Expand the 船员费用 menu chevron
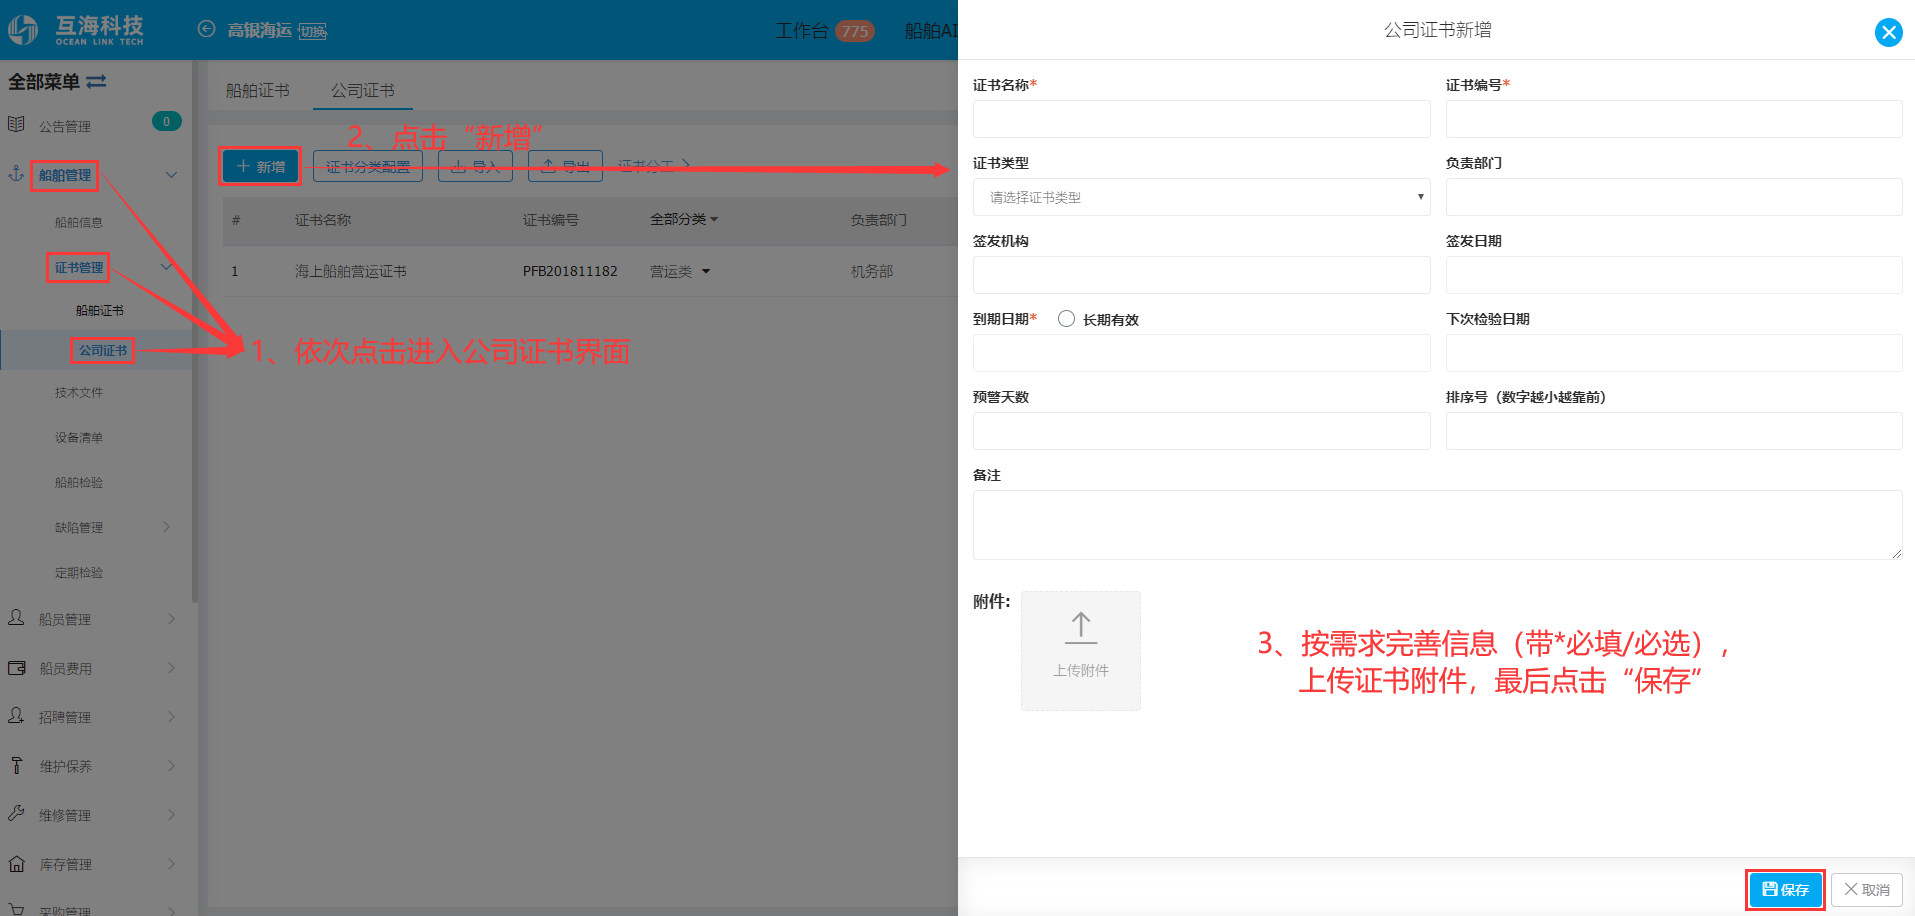Screen dimensions: 1915x916 pyautogui.click(x=171, y=668)
